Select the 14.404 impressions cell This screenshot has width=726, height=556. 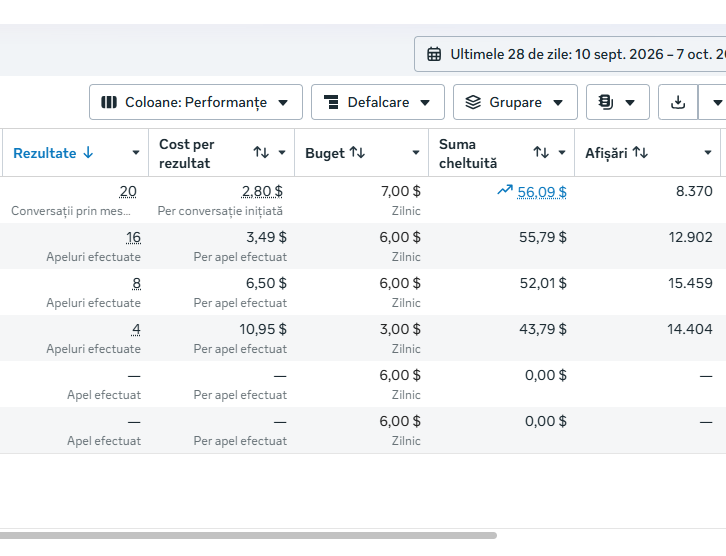[690, 329]
